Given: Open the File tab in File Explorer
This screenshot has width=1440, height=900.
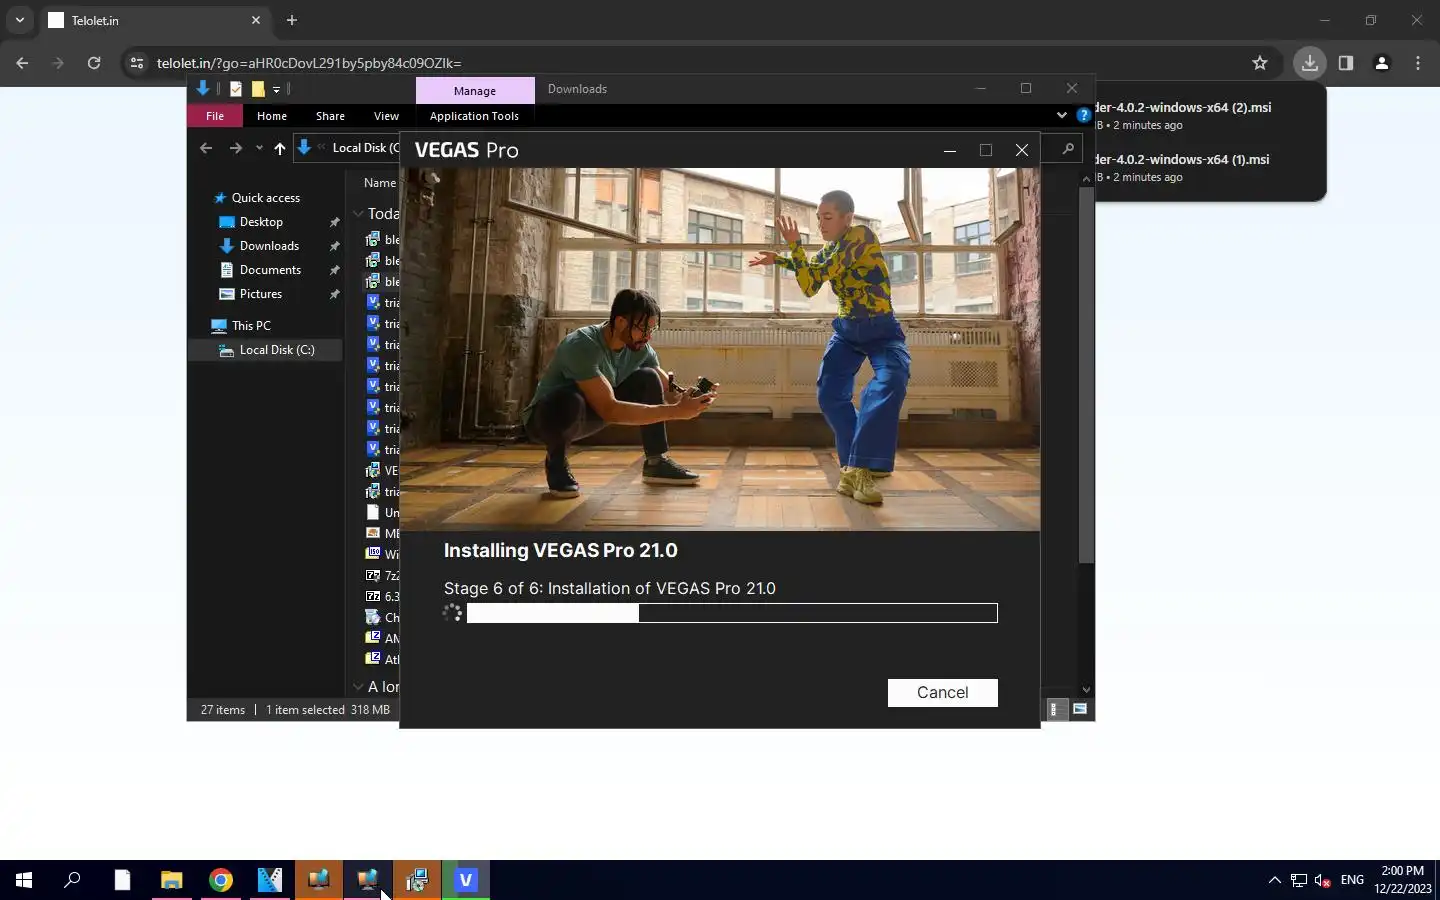Looking at the screenshot, I should (x=215, y=116).
